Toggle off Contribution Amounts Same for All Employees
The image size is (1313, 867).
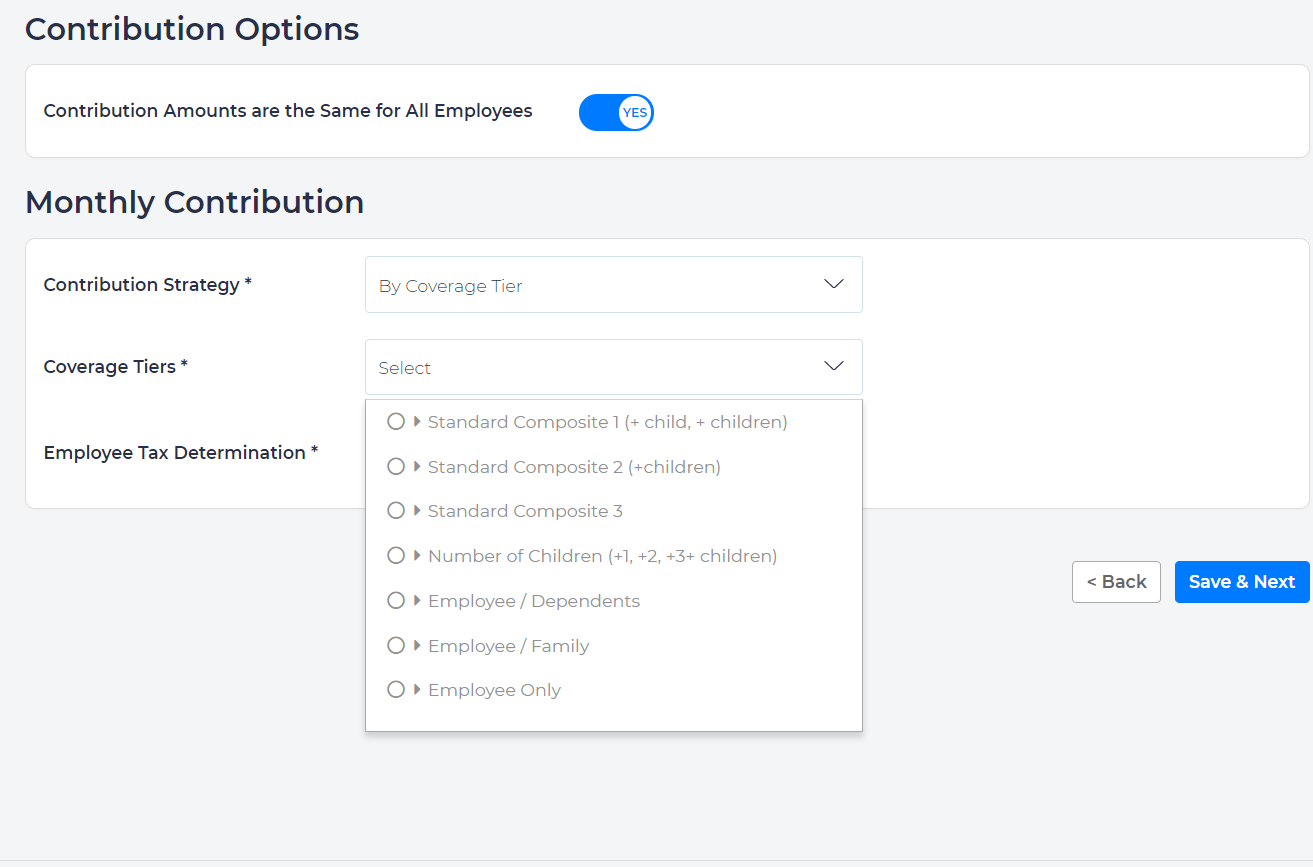tap(616, 112)
